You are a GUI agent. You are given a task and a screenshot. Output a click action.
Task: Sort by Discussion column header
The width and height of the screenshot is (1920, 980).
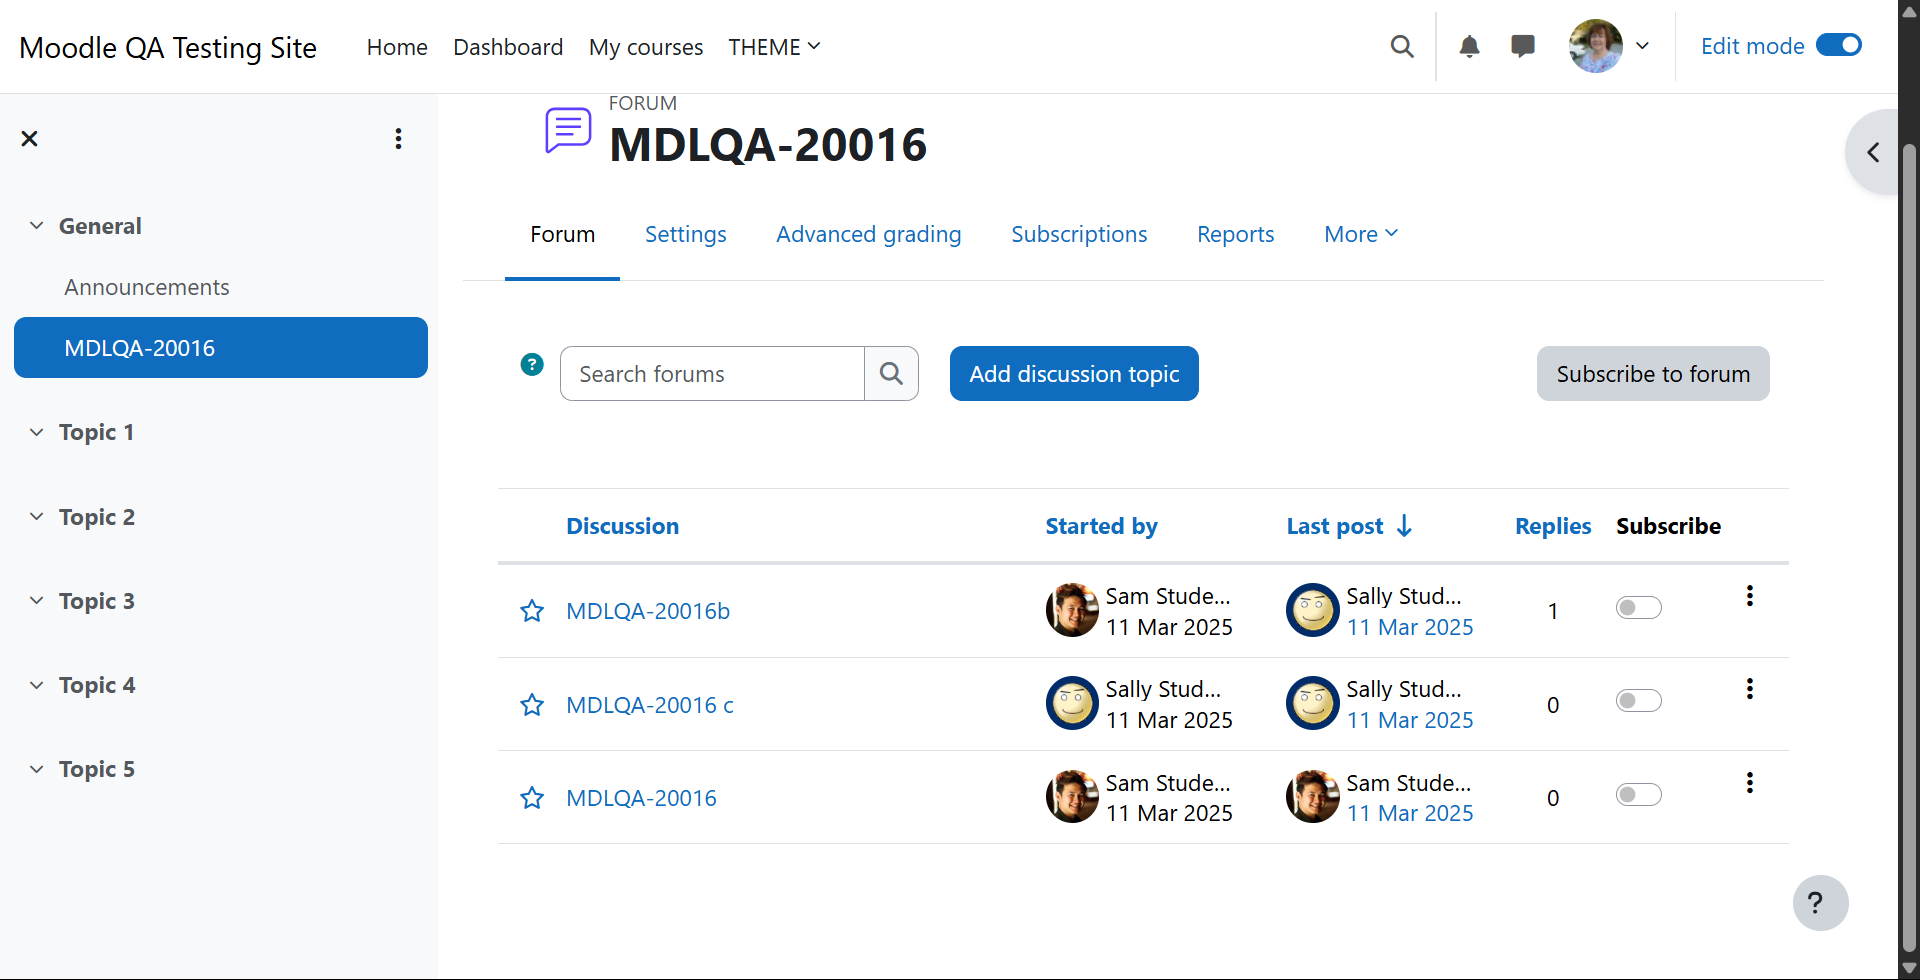[622, 526]
